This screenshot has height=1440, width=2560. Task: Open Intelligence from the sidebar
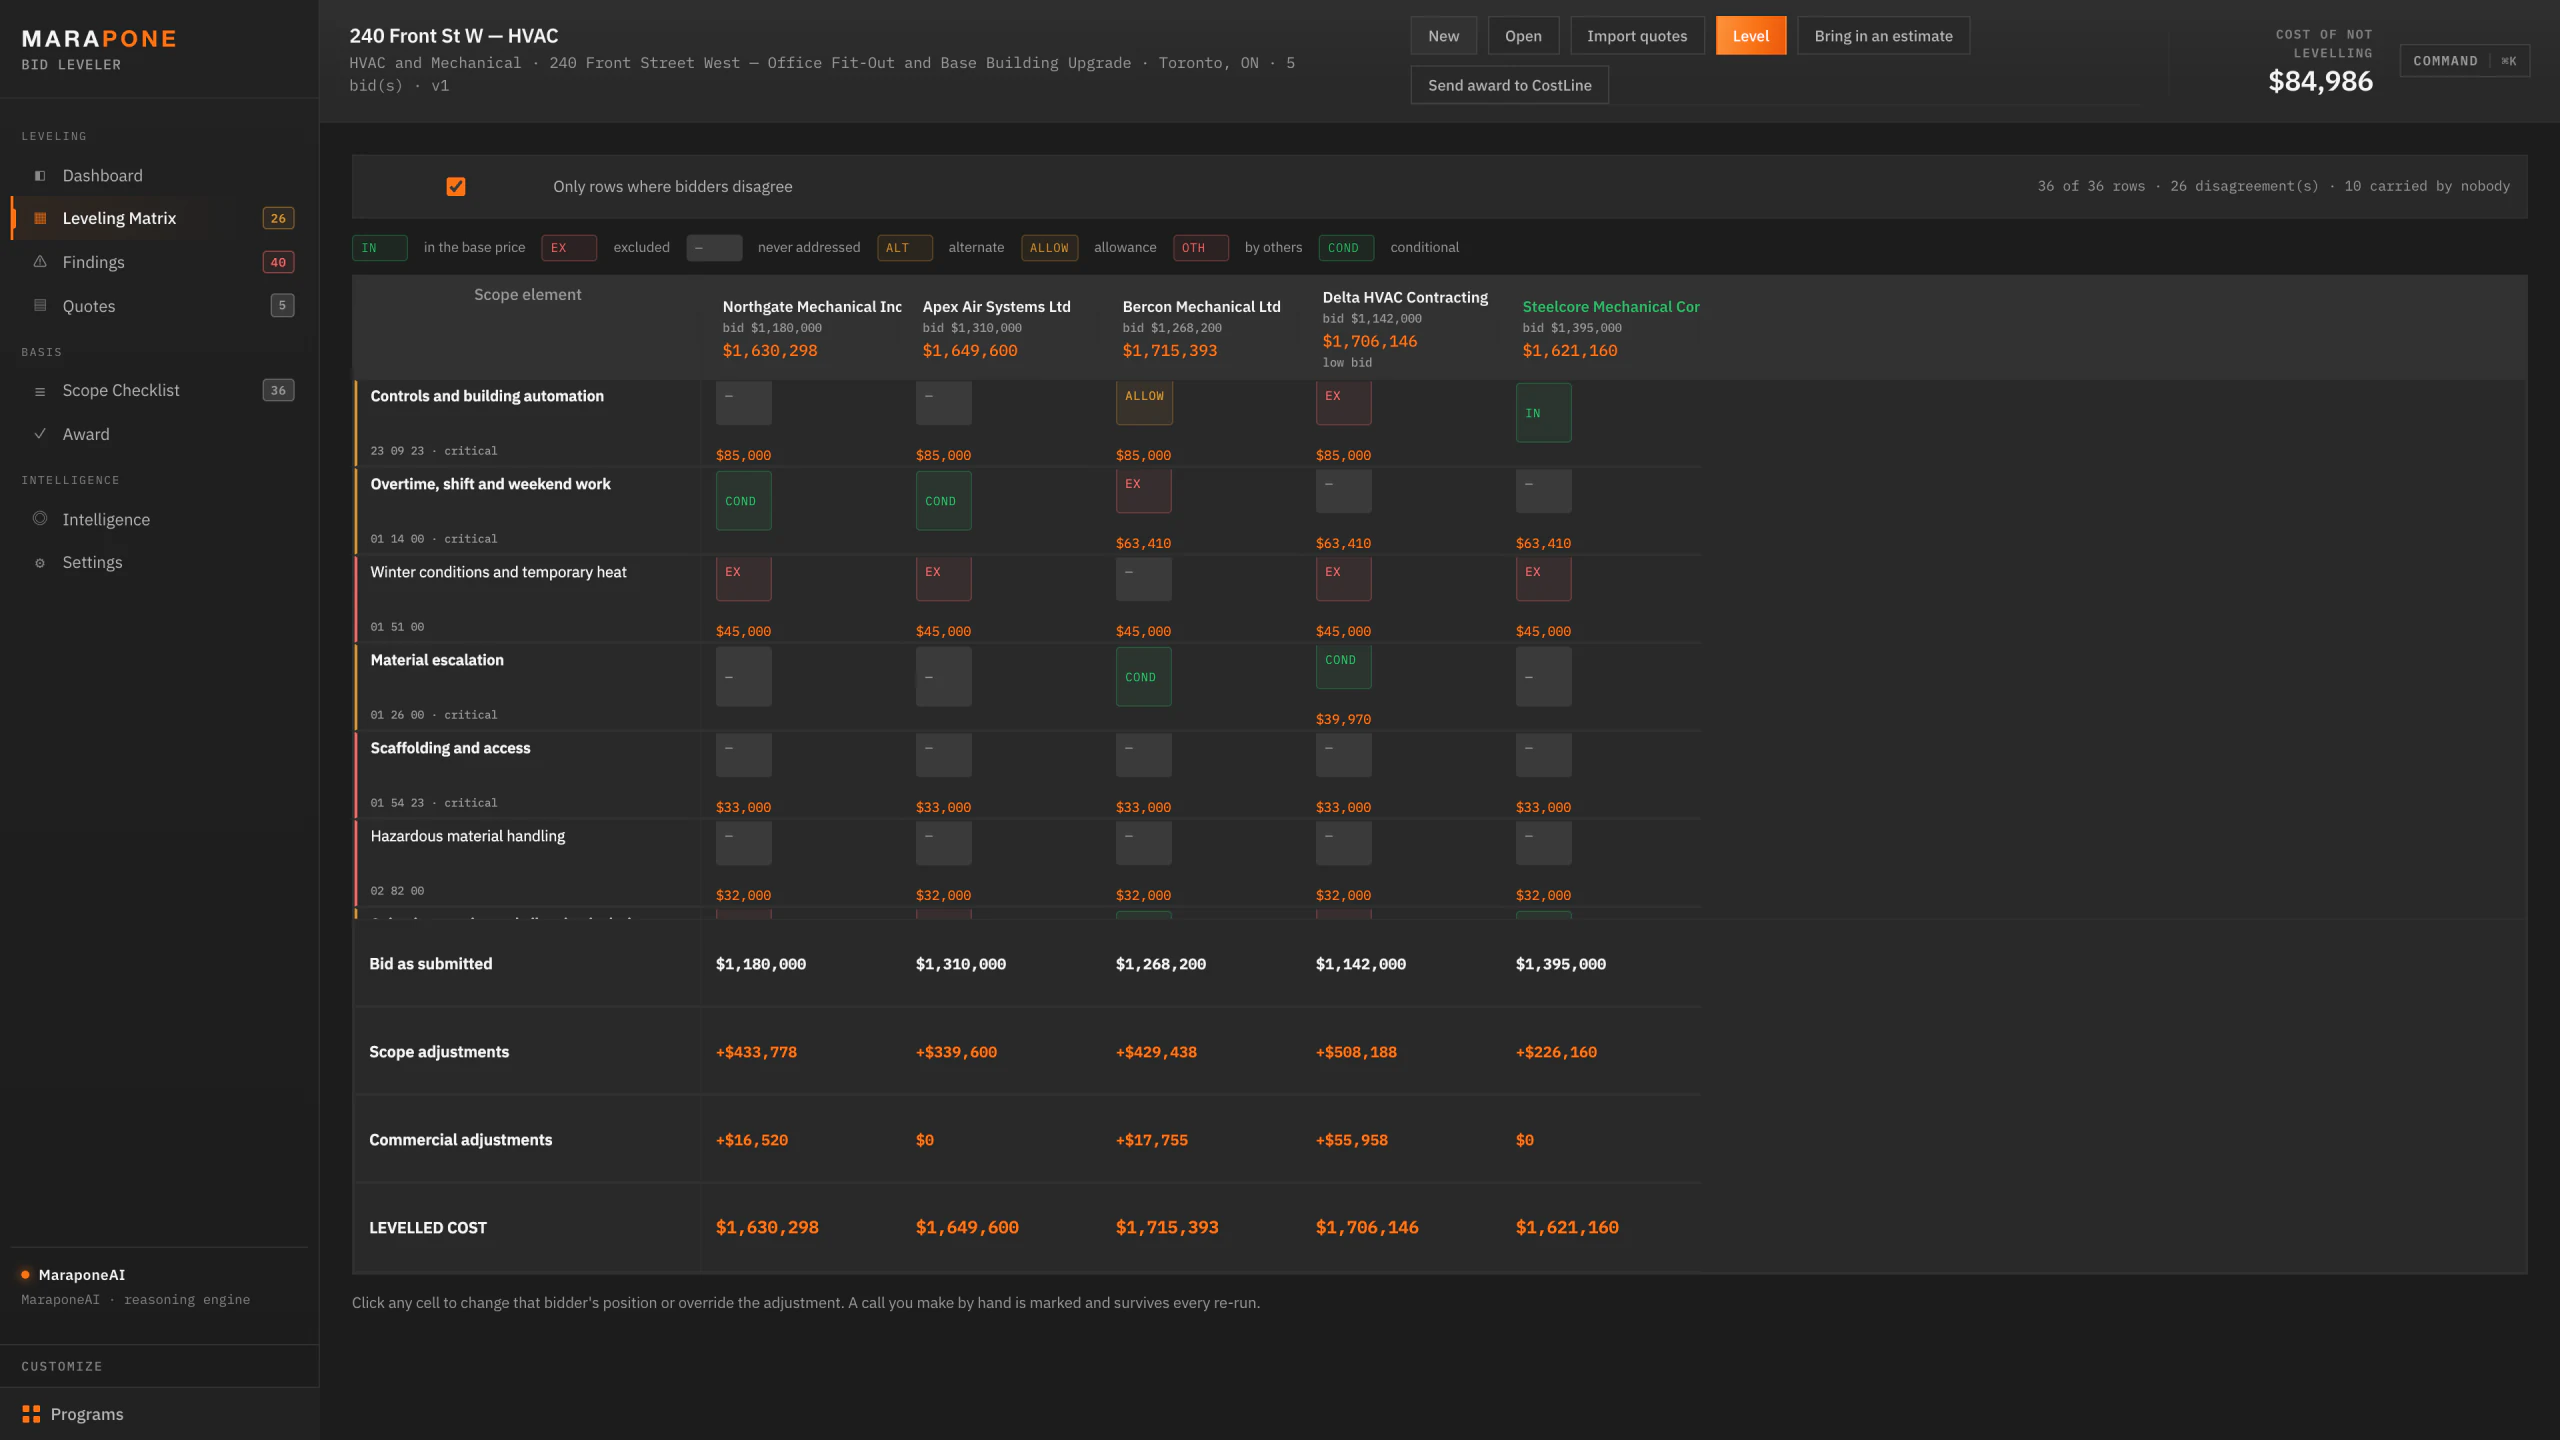160,519
